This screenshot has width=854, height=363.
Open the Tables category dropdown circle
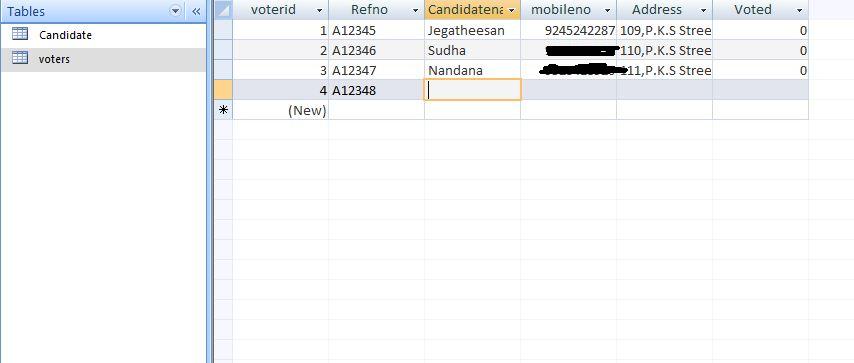(175, 11)
